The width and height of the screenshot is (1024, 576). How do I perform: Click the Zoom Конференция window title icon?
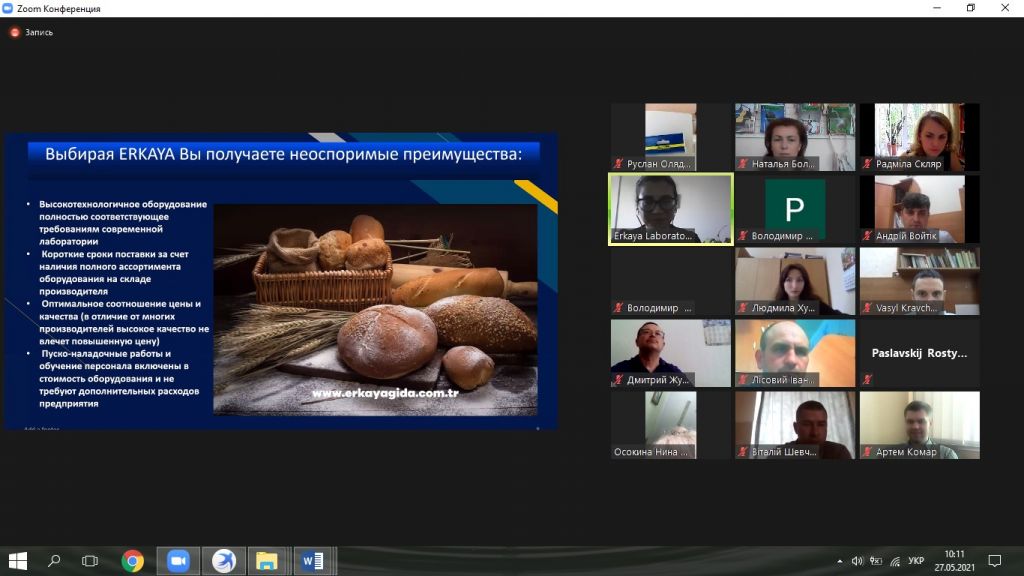tap(7, 8)
